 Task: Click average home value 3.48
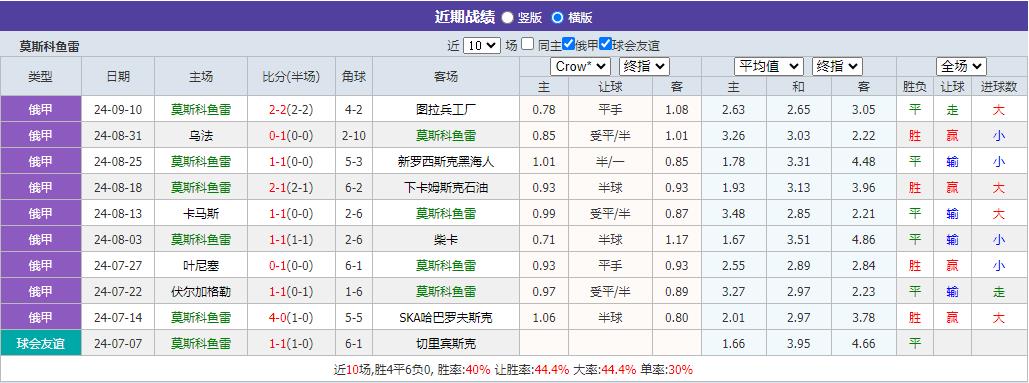(733, 214)
